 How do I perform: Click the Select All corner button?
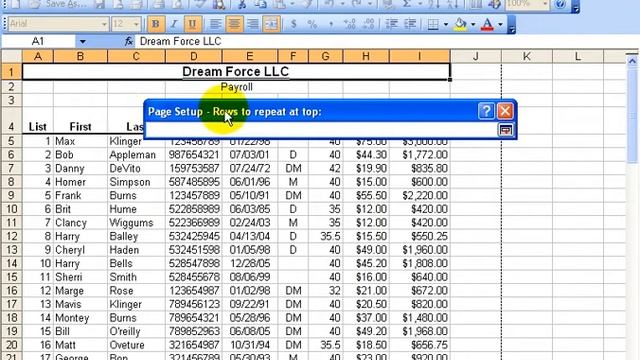12,56
